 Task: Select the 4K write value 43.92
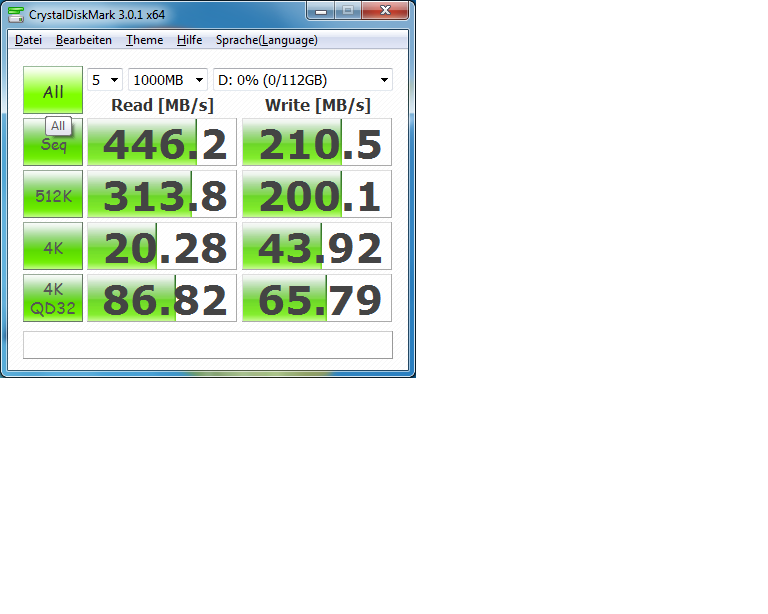317,246
